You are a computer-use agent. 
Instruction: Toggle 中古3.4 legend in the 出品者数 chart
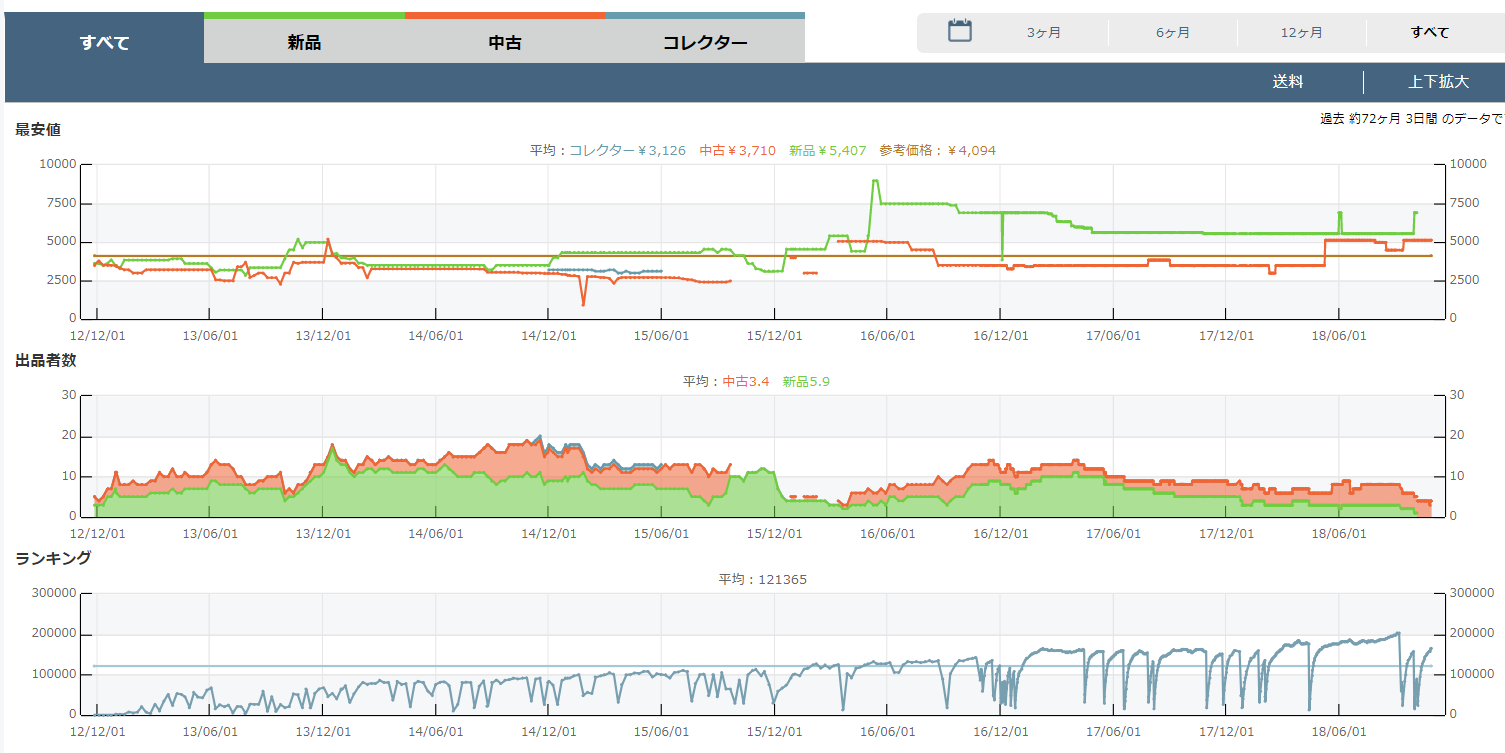point(745,382)
